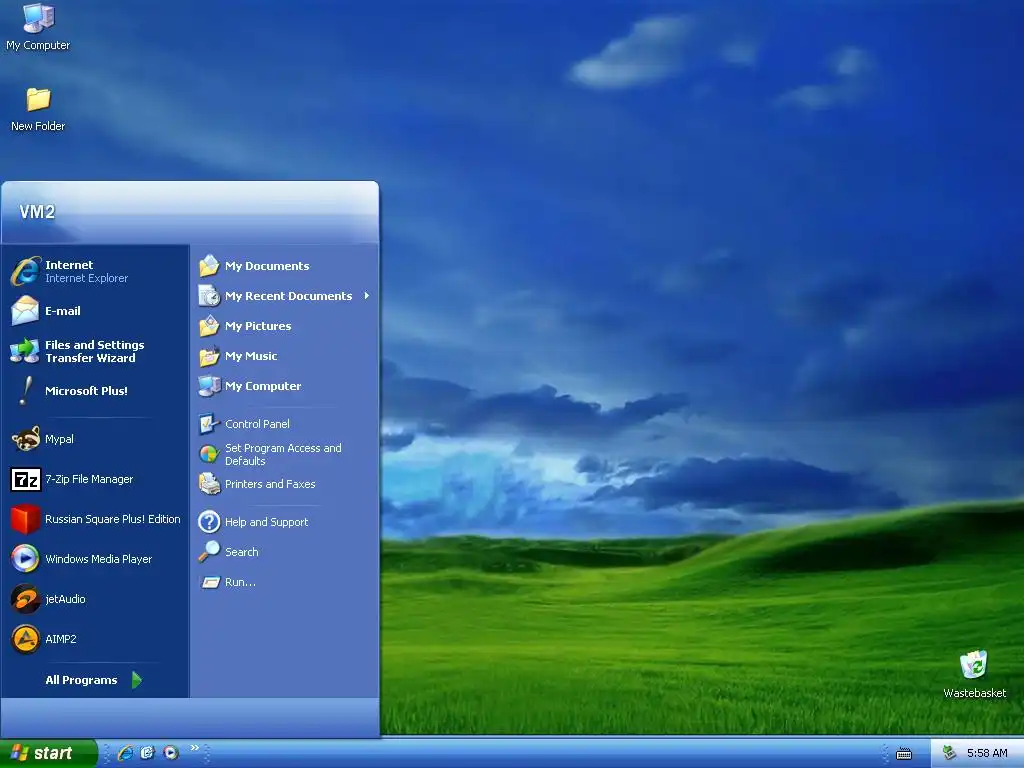Launch Windows Media Player from the Start menu
Image resolution: width=1024 pixels, height=768 pixels.
[95, 559]
